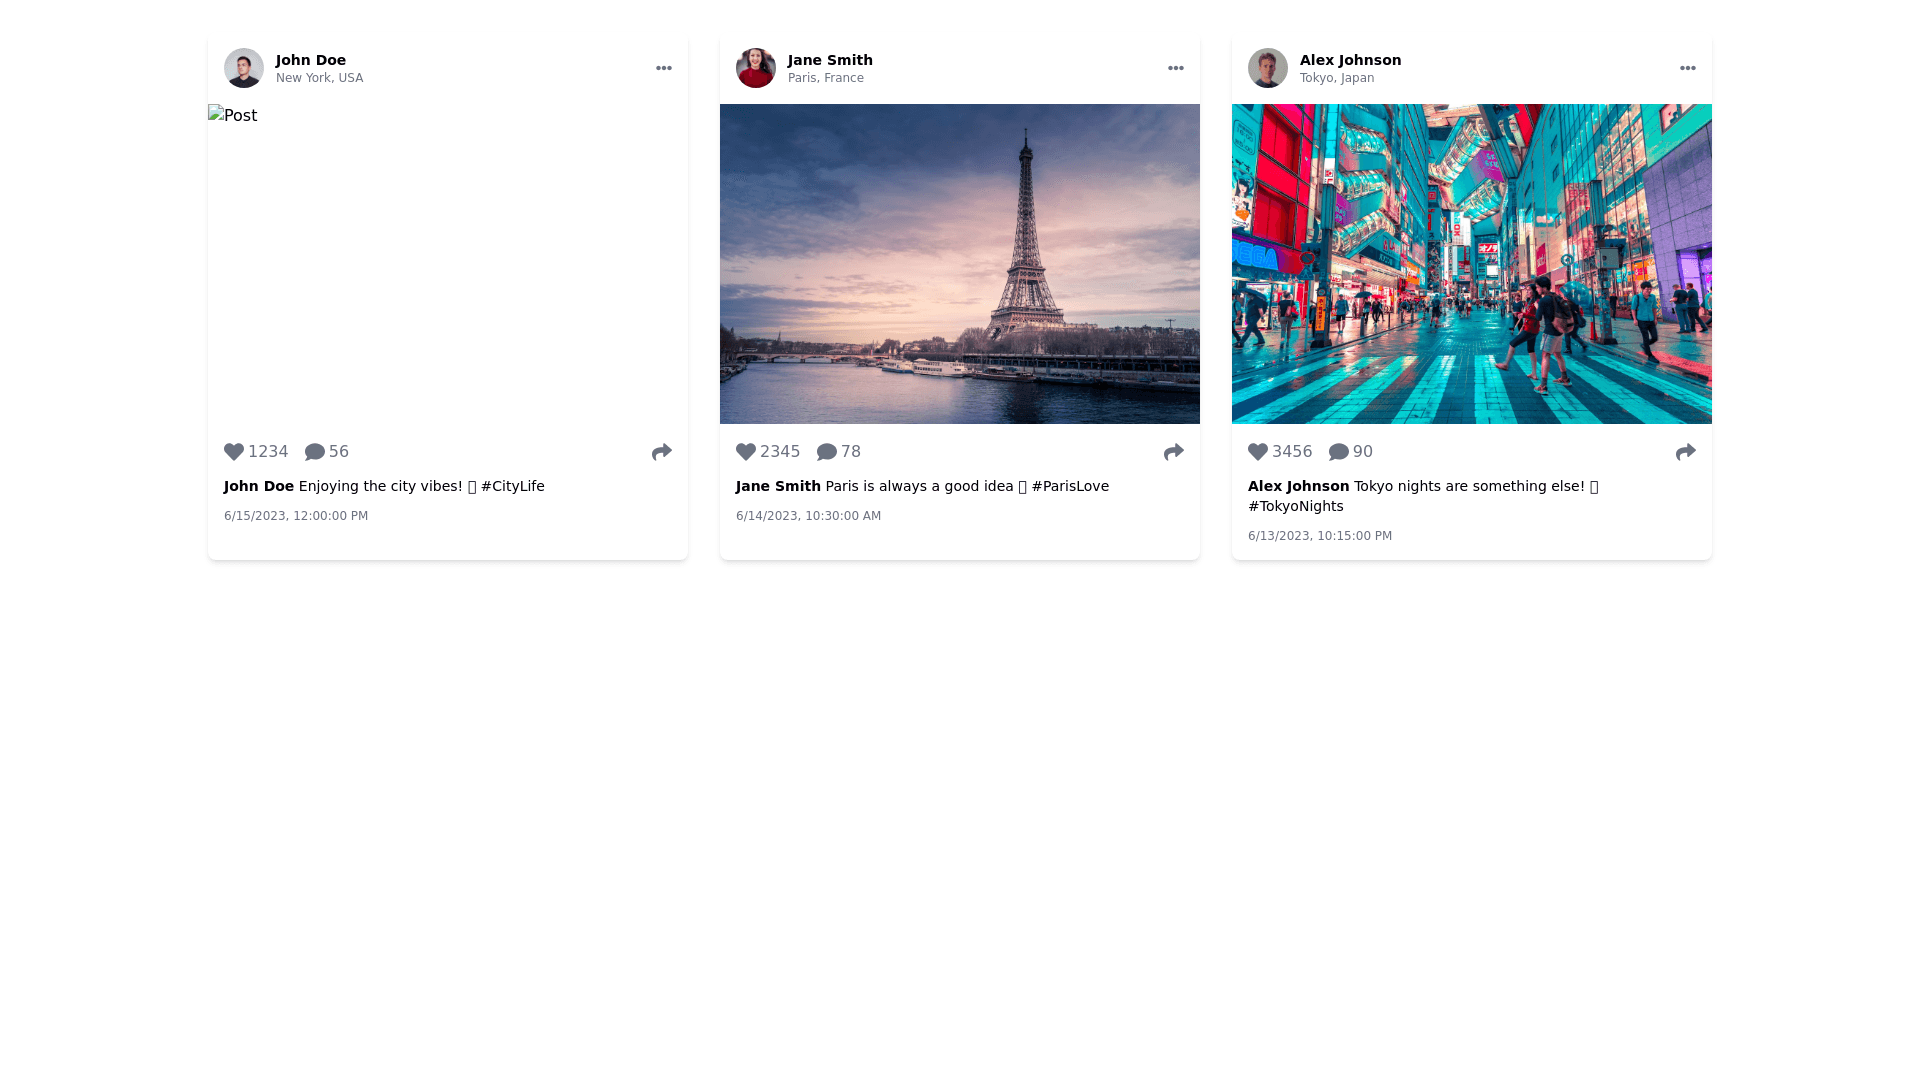
Task: Open comments on Alex Johnson's post
Action: pos(1339,452)
